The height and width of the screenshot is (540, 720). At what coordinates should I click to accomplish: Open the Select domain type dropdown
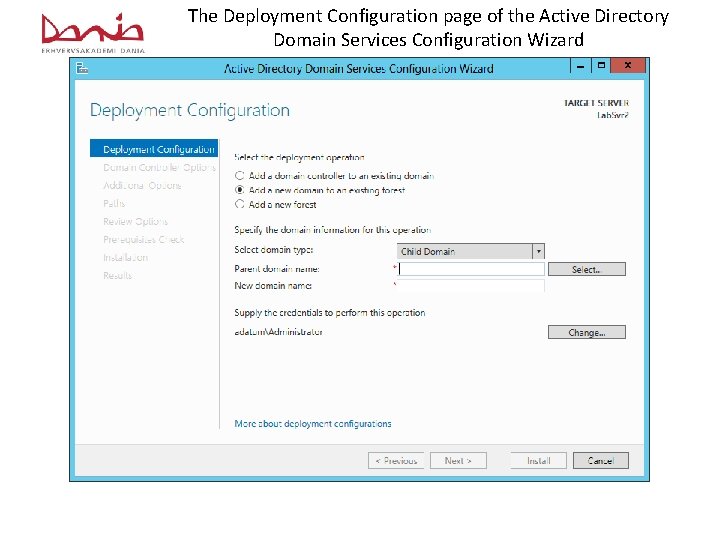471,251
